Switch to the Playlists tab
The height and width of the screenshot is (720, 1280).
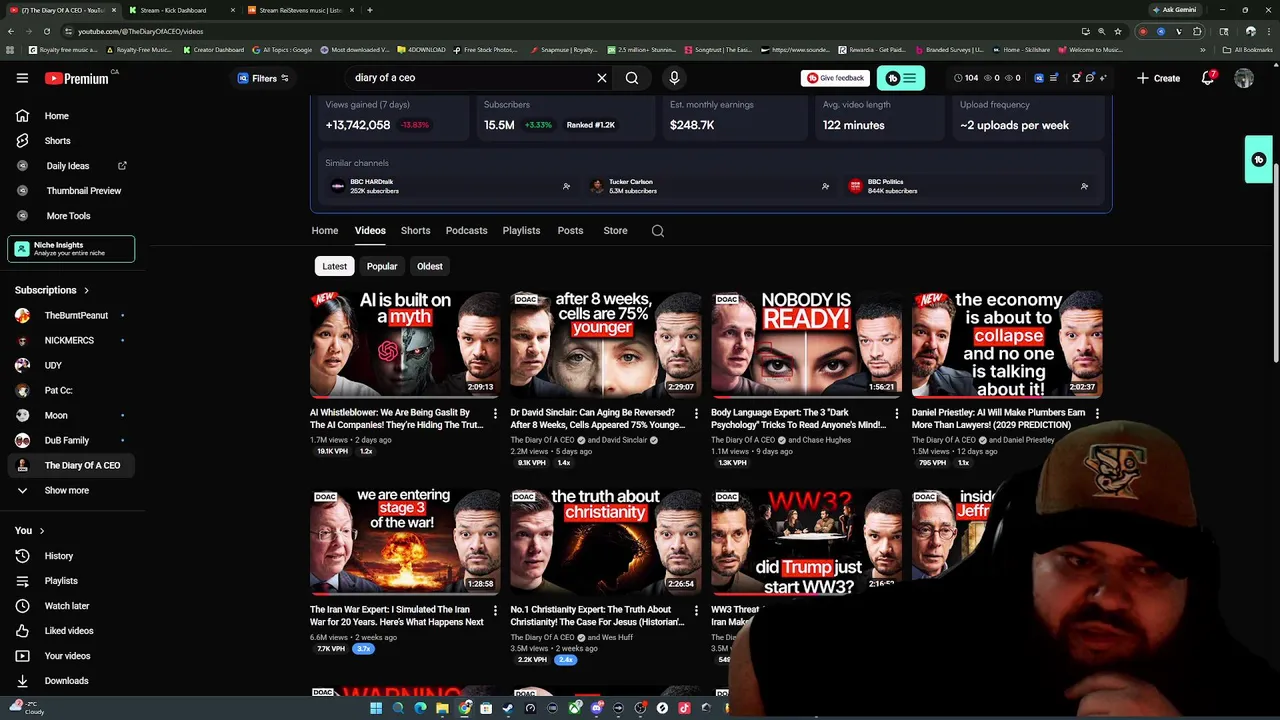click(521, 231)
